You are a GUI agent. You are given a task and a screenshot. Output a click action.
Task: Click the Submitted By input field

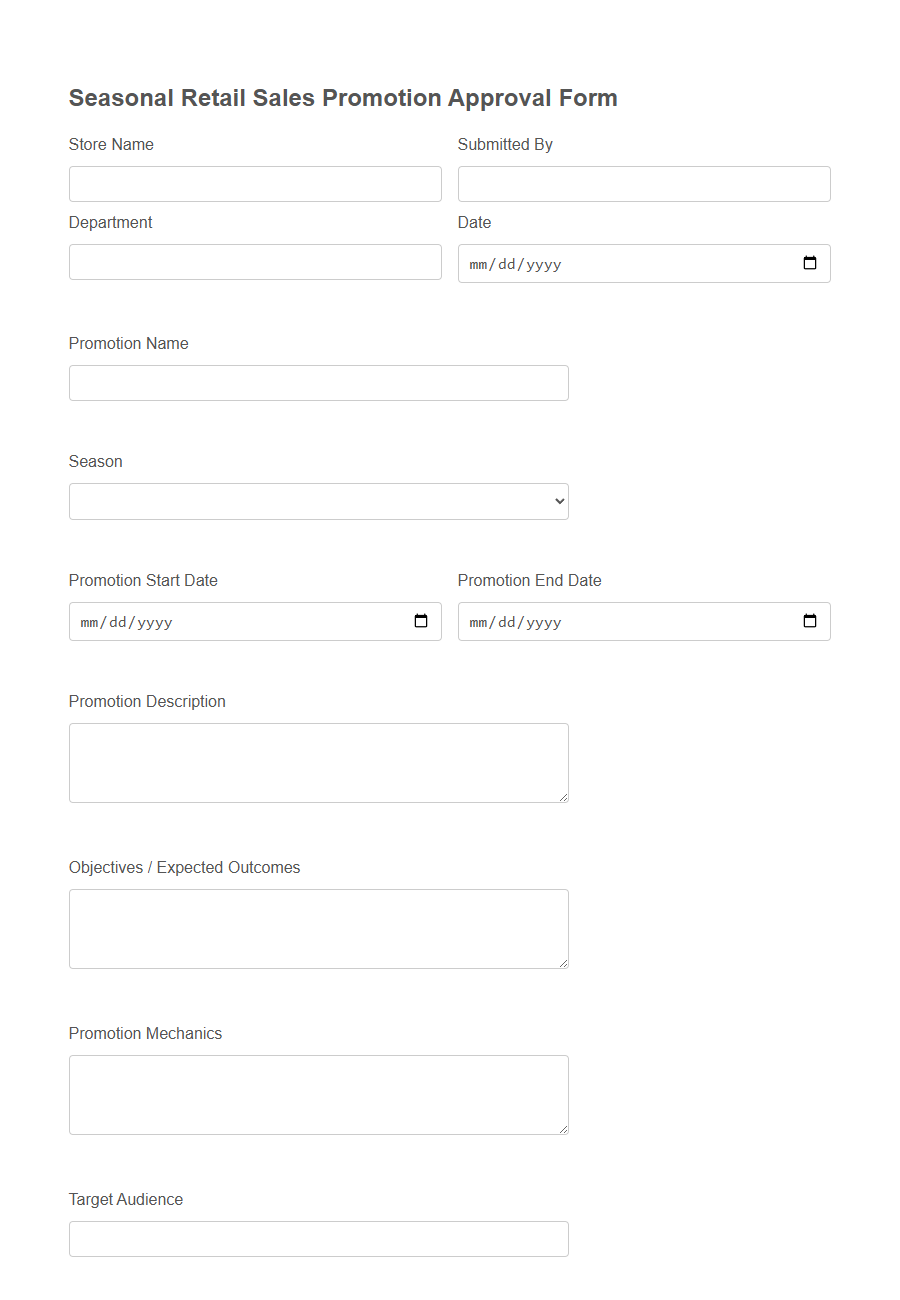[x=643, y=184]
